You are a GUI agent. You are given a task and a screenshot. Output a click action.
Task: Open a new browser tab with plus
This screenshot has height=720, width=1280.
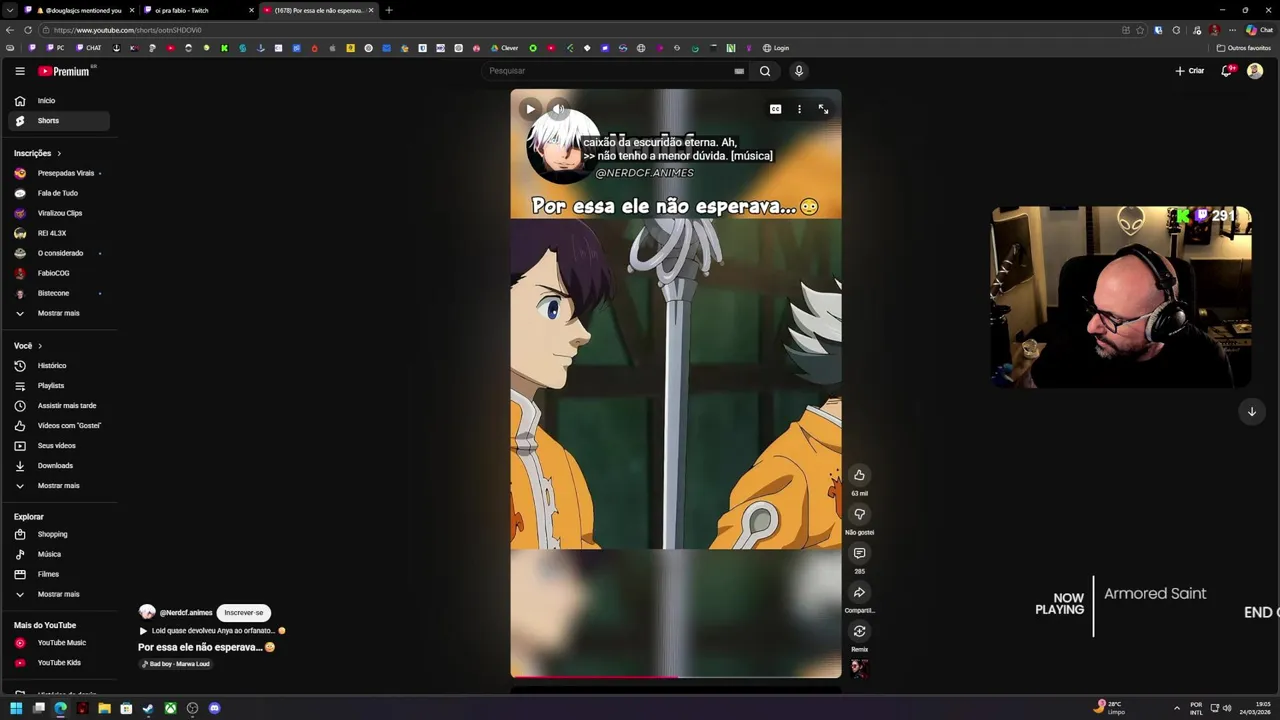tap(389, 10)
